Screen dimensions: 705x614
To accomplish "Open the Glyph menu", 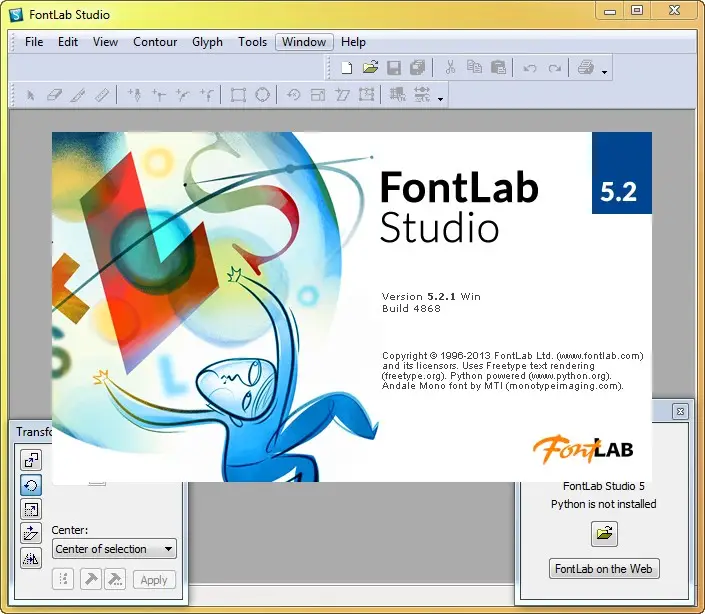I will click(x=207, y=42).
